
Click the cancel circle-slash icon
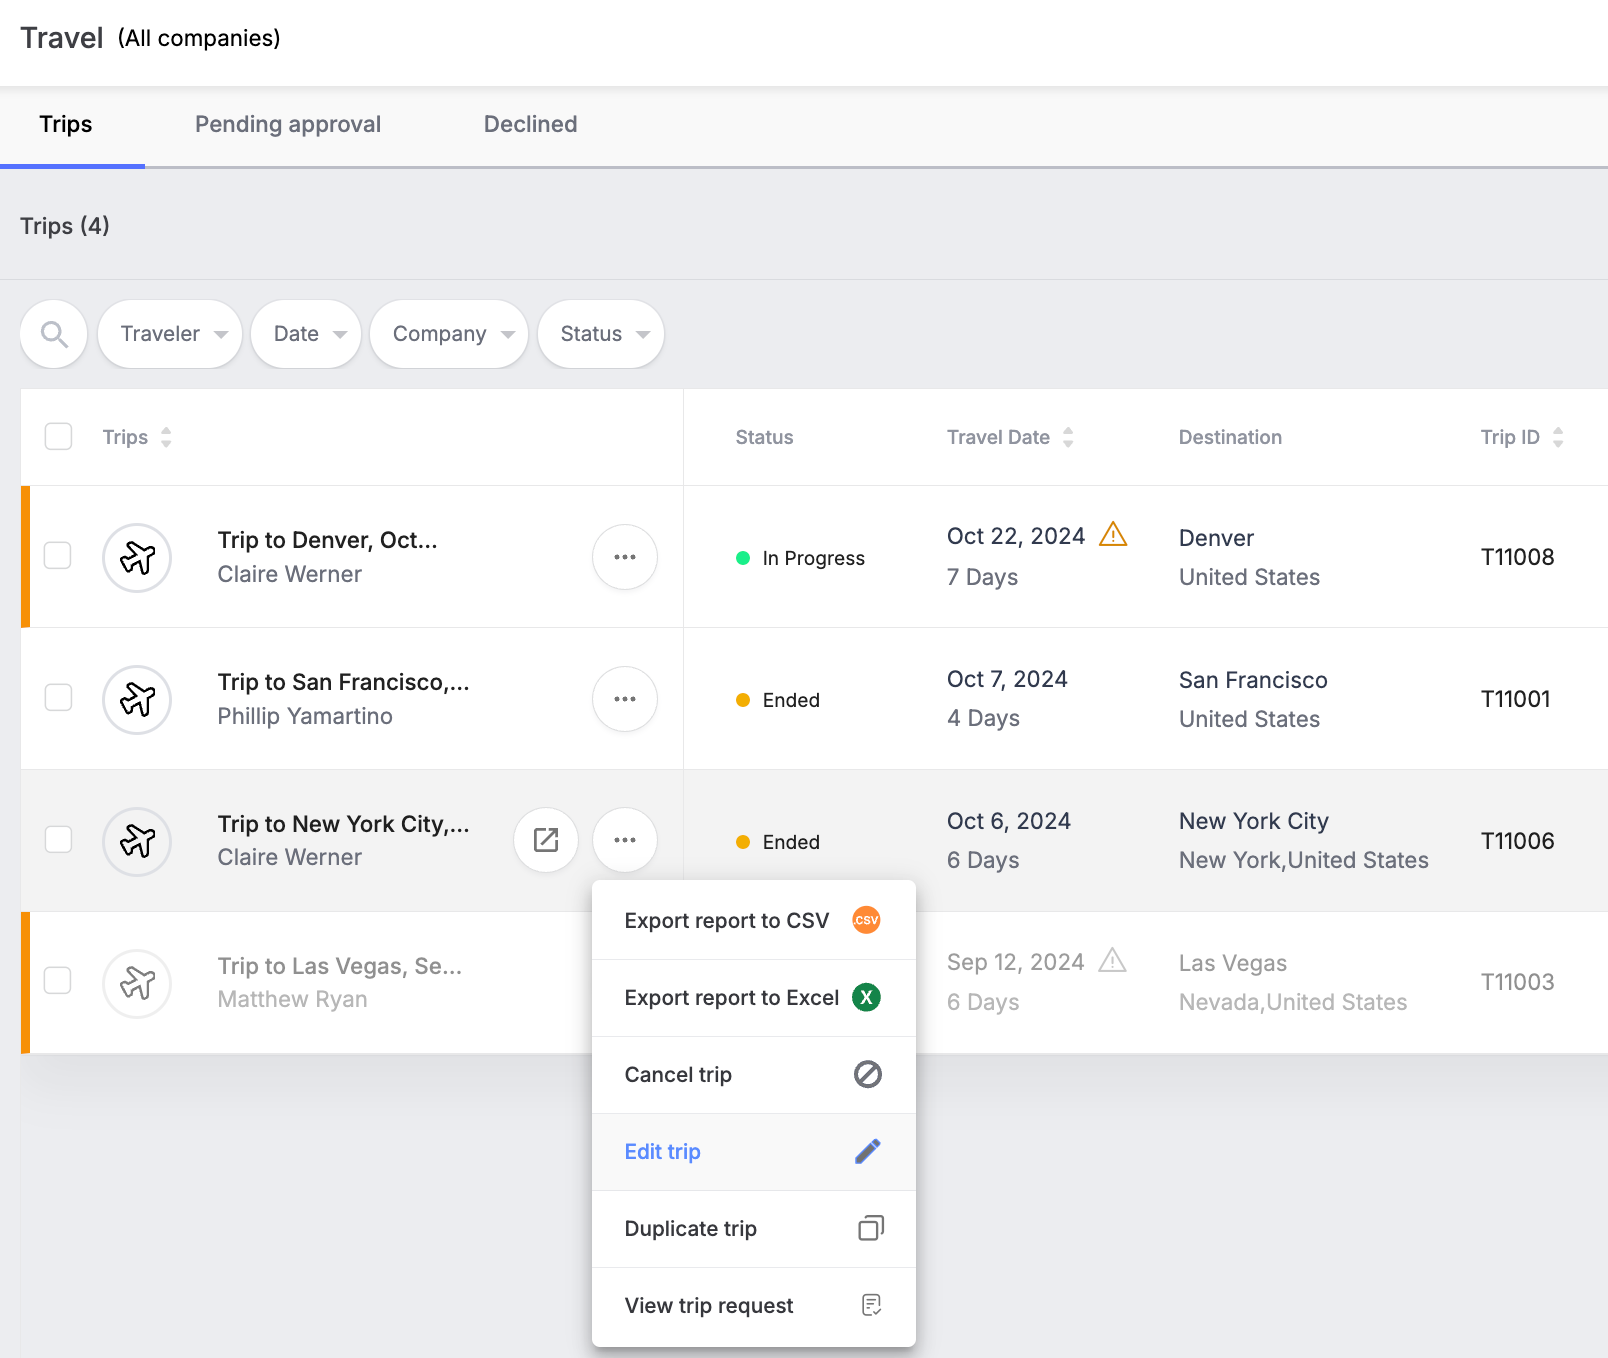868,1074
